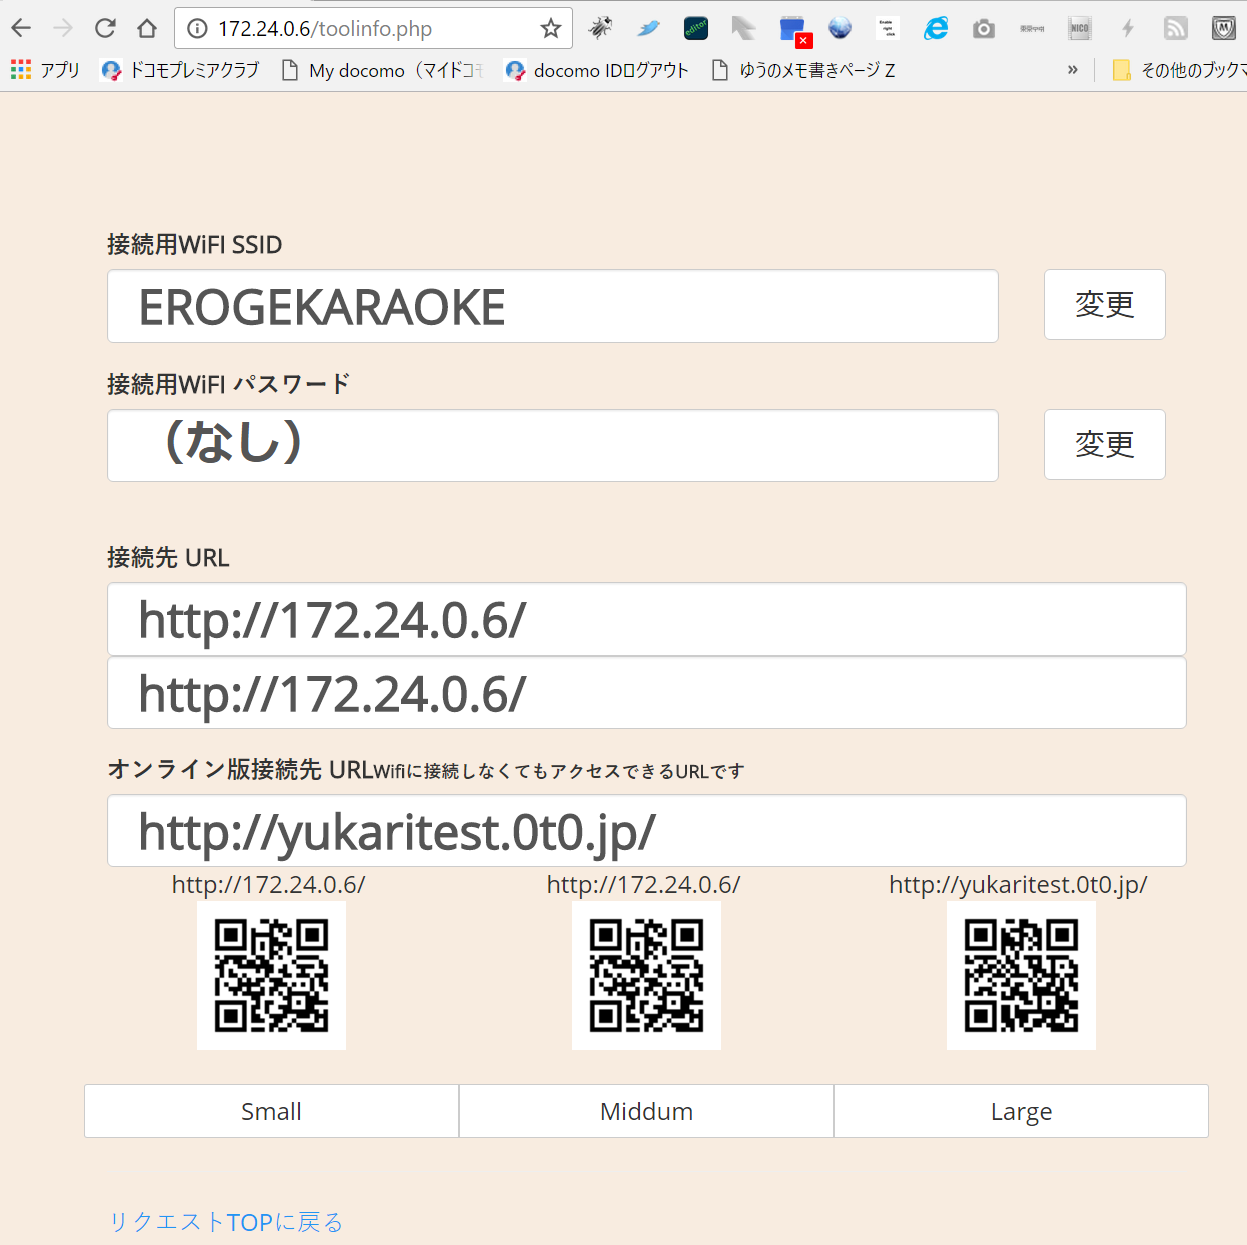Click the 接続用WiFI パスワード label

coord(229,384)
